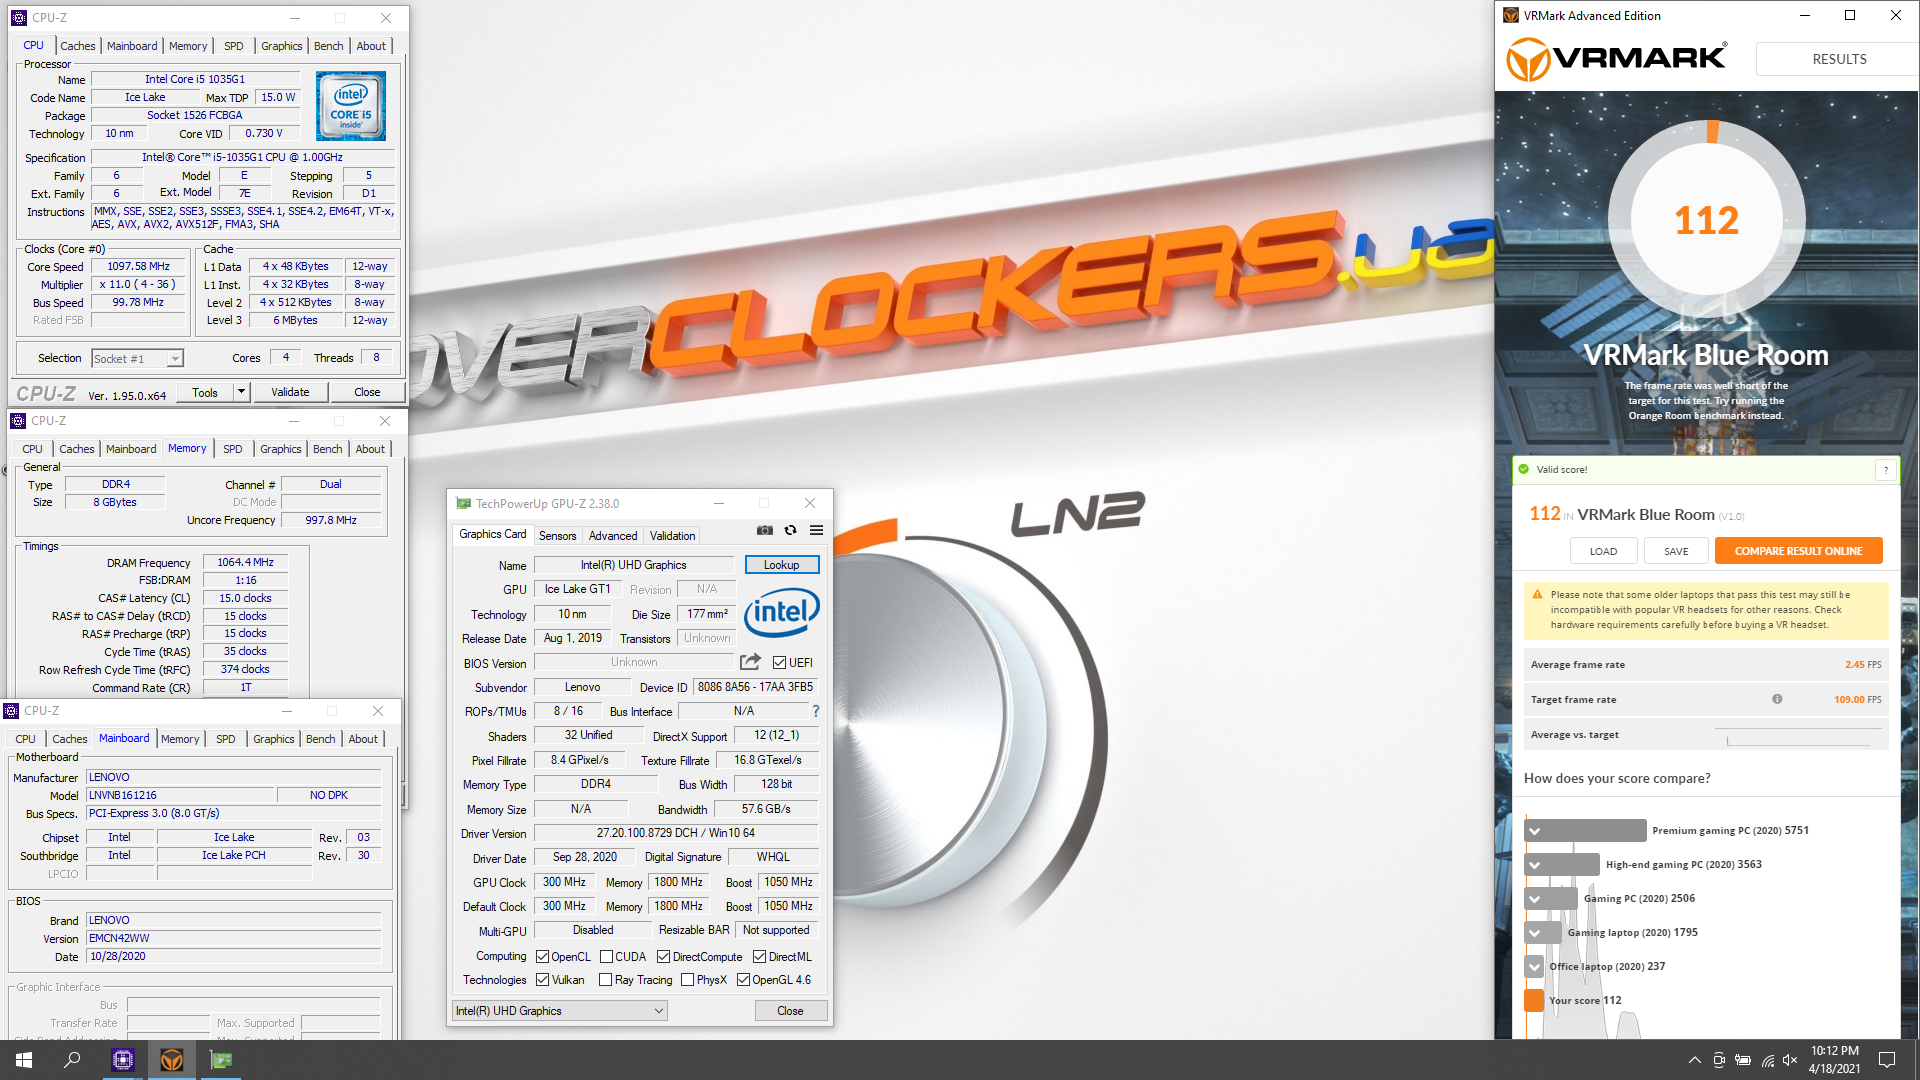Show hidden system tray icons
This screenshot has width=1920, height=1080.
click(1694, 1060)
